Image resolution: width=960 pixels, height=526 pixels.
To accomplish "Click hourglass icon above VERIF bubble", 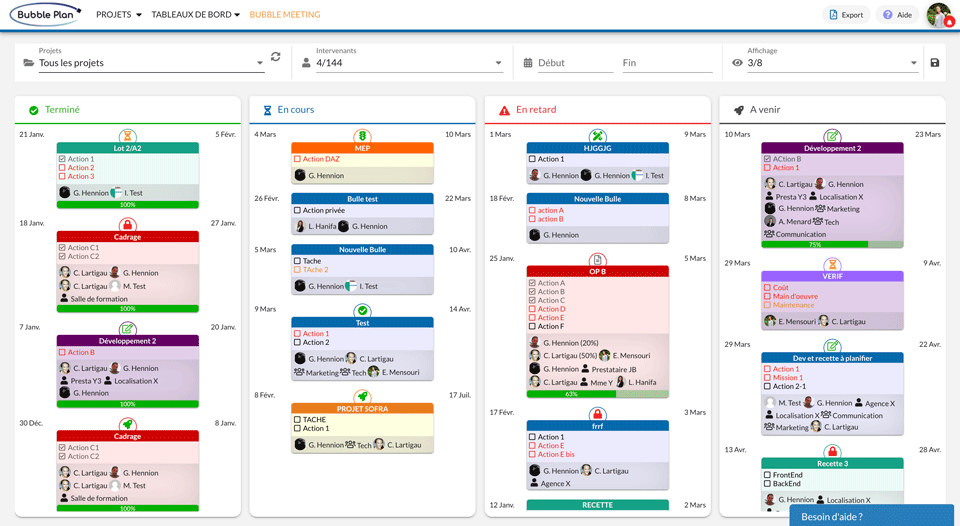I will pos(832,264).
